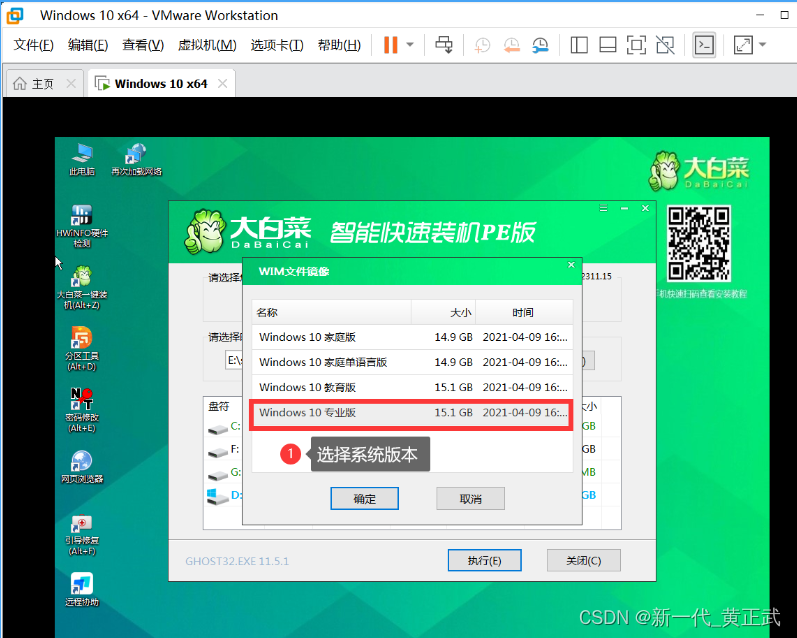Open snapshot manager wrench icon
The image size is (797, 638).
click(x=540, y=45)
